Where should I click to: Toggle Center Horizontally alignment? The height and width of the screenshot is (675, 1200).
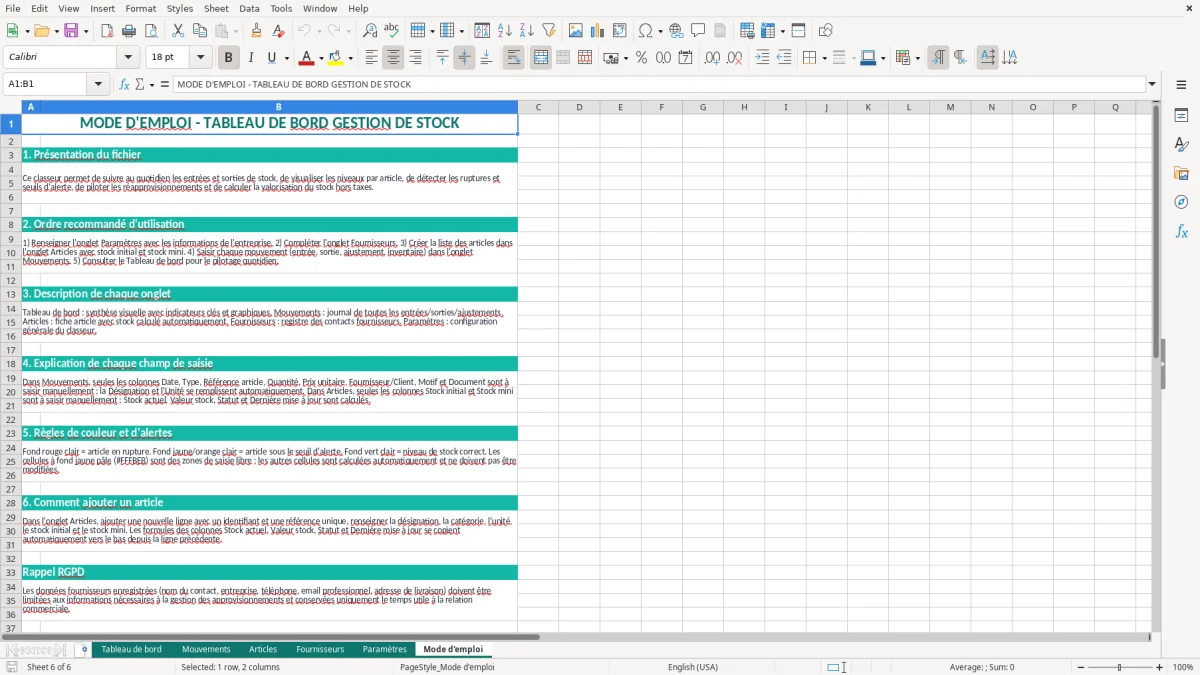(394, 58)
